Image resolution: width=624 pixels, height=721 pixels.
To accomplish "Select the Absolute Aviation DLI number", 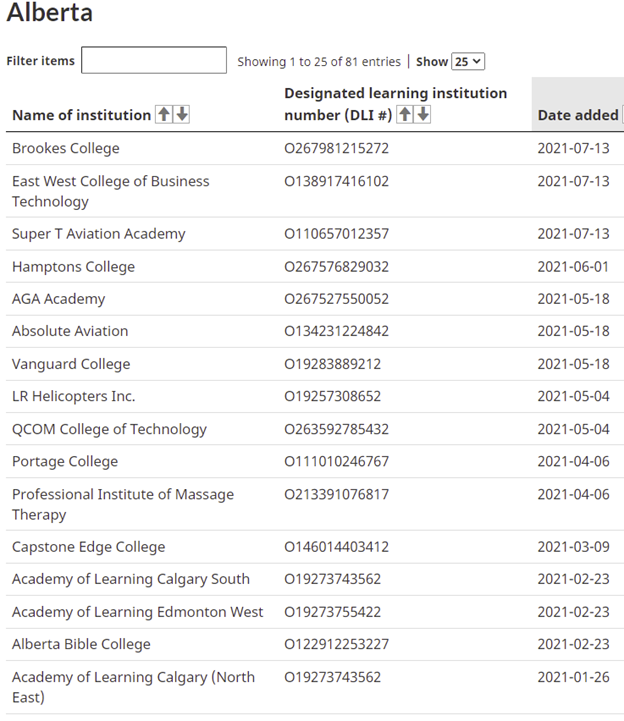I will click(337, 331).
